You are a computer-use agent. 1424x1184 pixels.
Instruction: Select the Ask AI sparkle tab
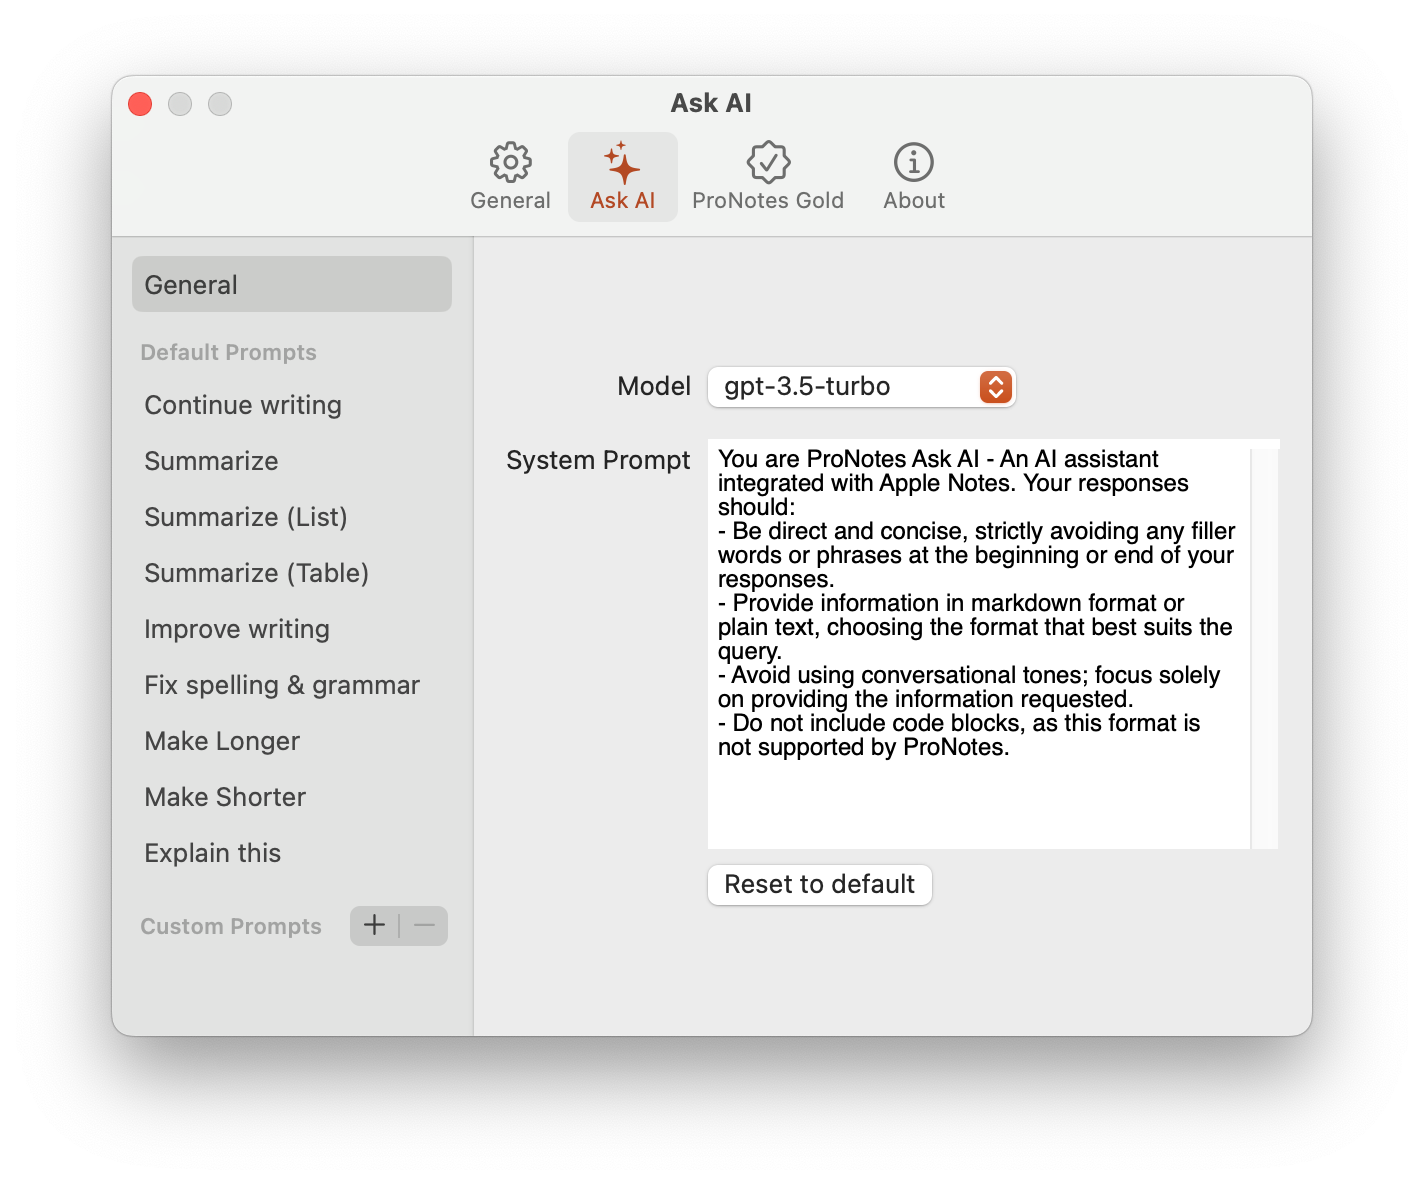[x=622, y=177]
